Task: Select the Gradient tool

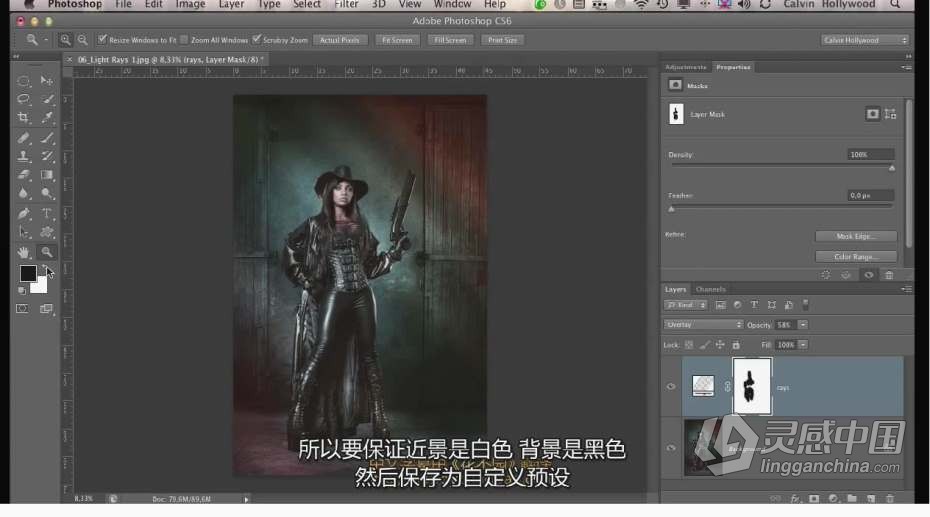Action: pos(46,175)
